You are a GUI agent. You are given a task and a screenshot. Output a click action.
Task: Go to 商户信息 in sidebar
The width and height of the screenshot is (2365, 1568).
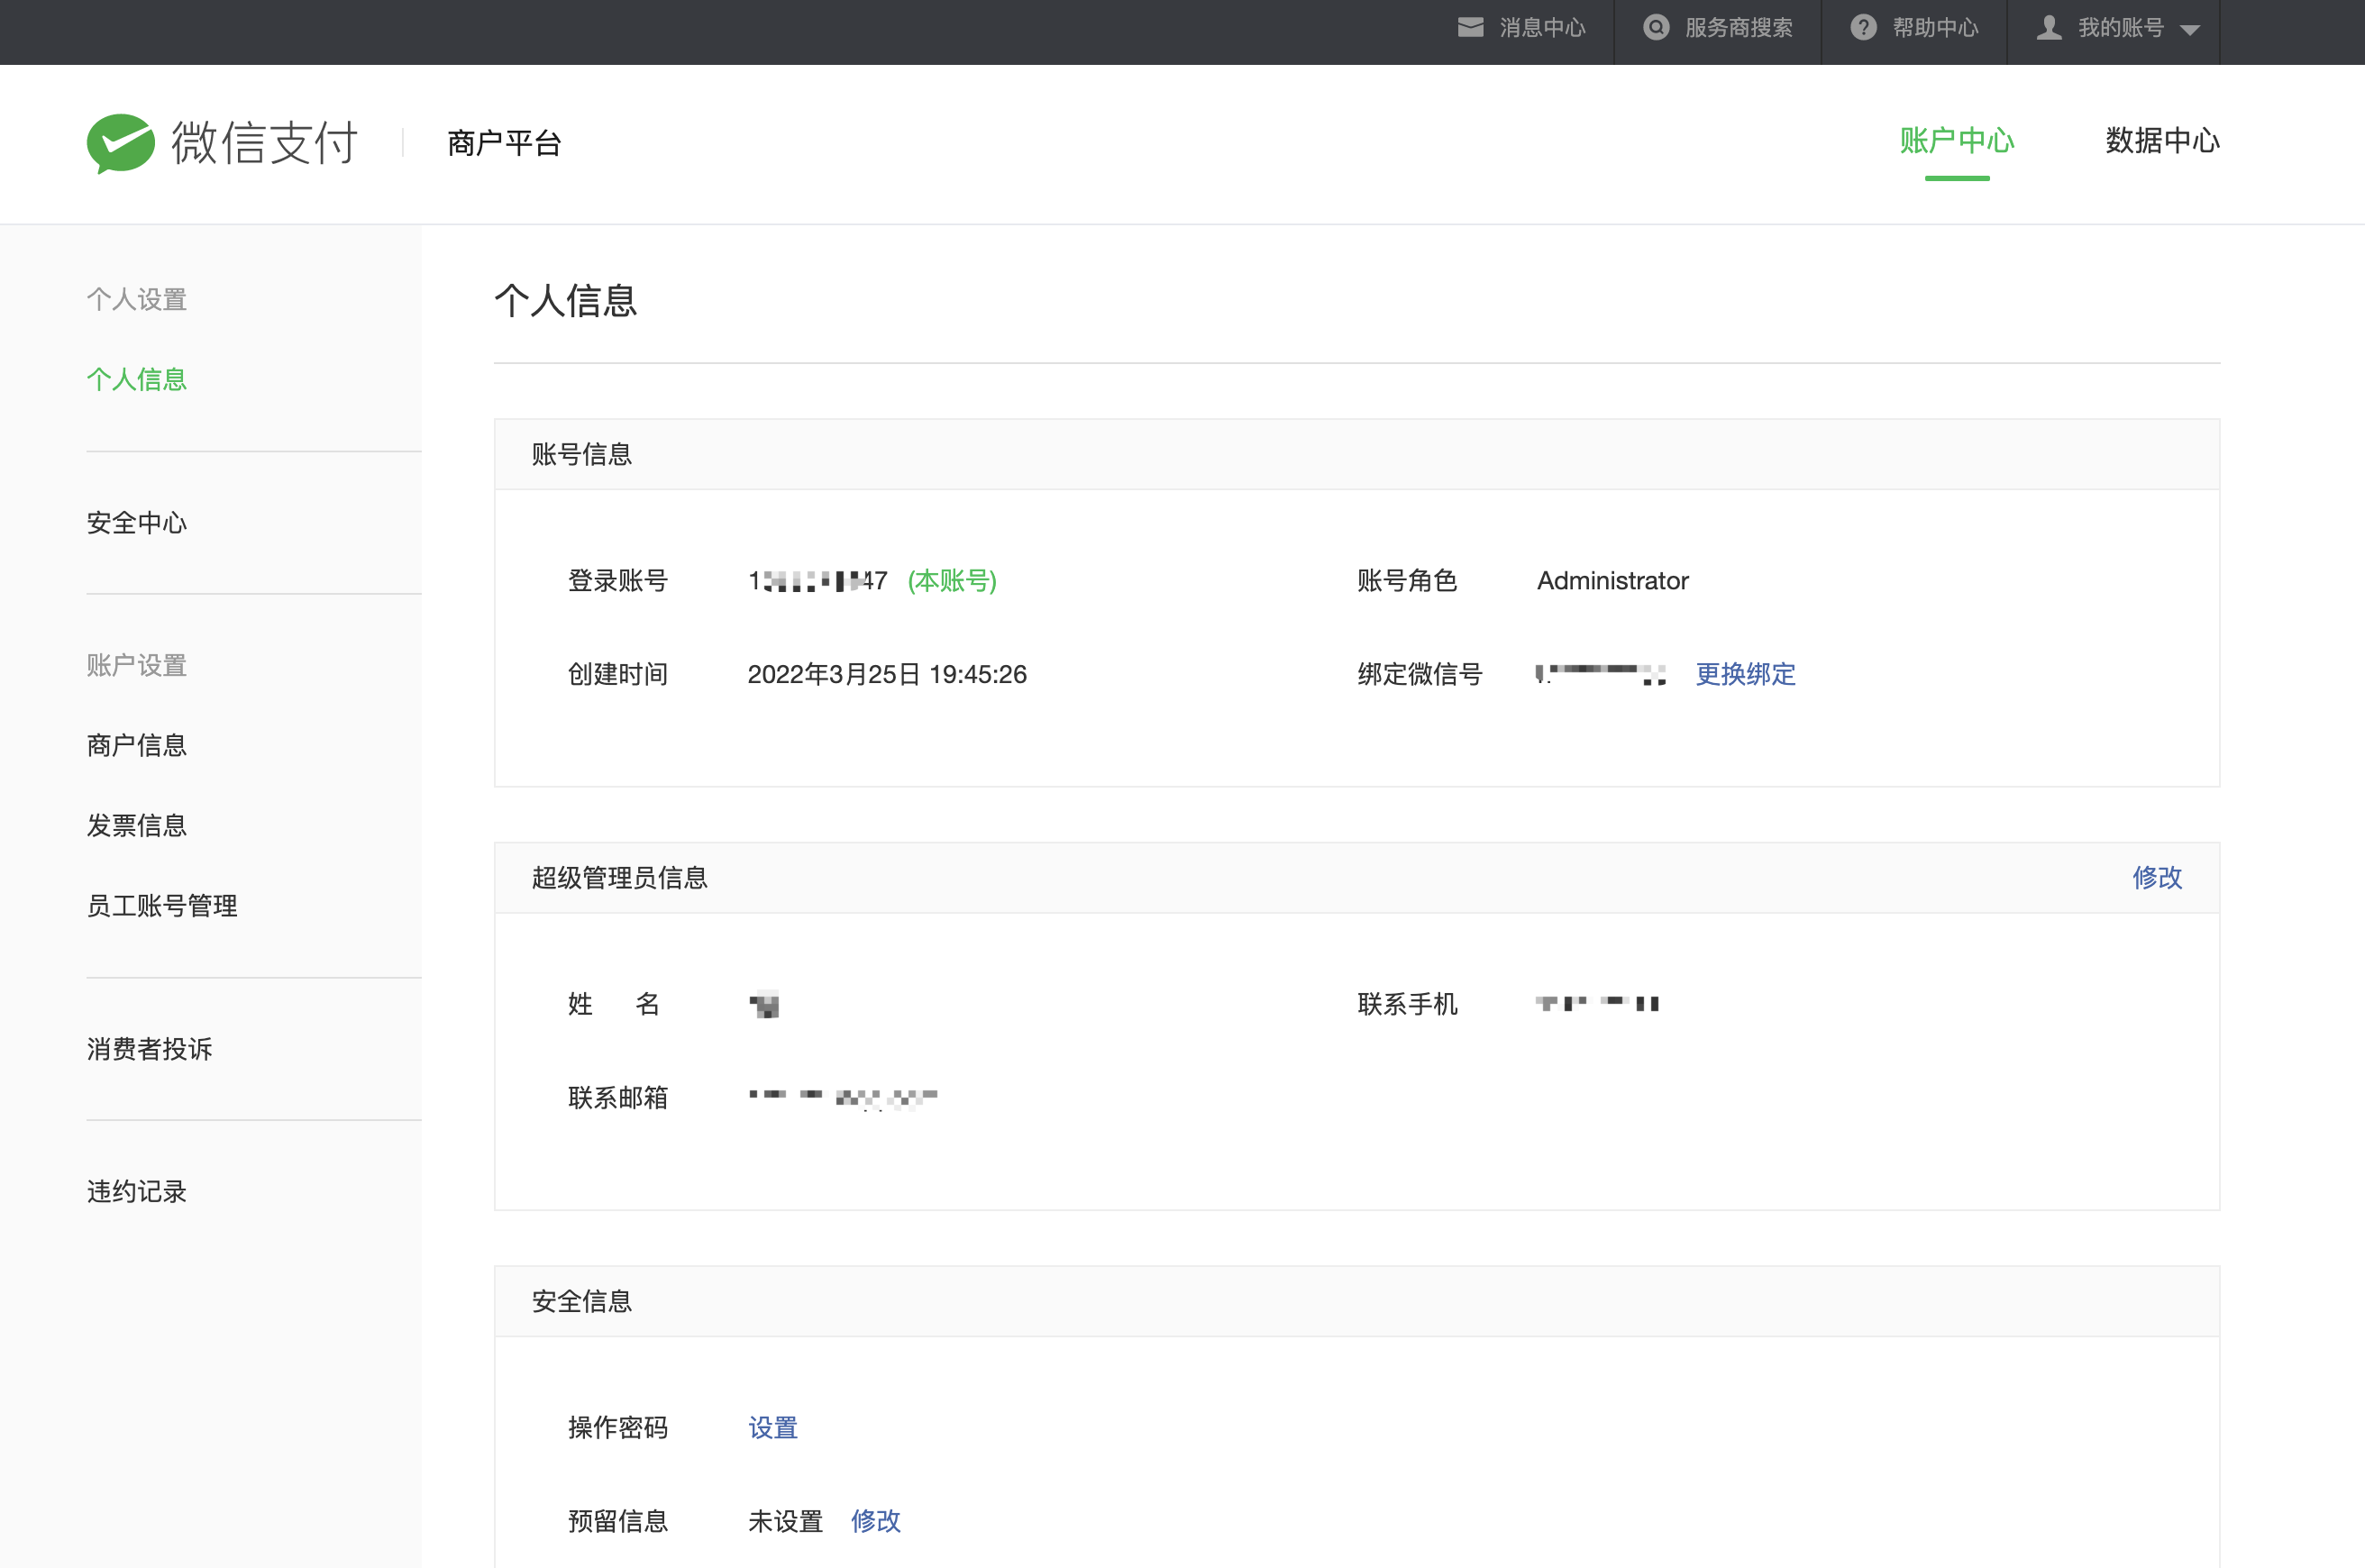(137, 745)
